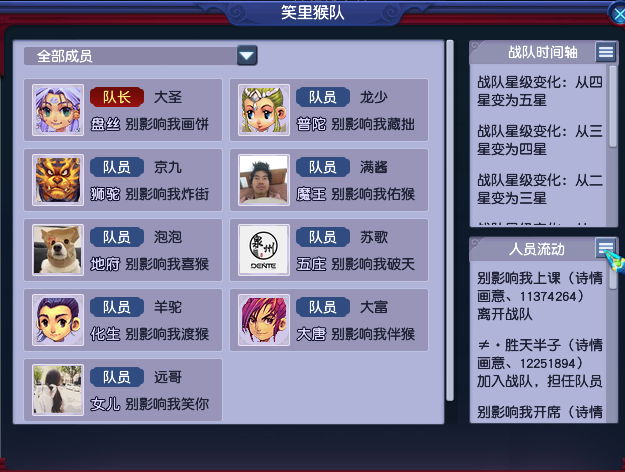The width and height of the screenshot is (625, 472).
Task: Click the 别影响我上课 离开战队 entry
Action: click(x=540, y=296)
